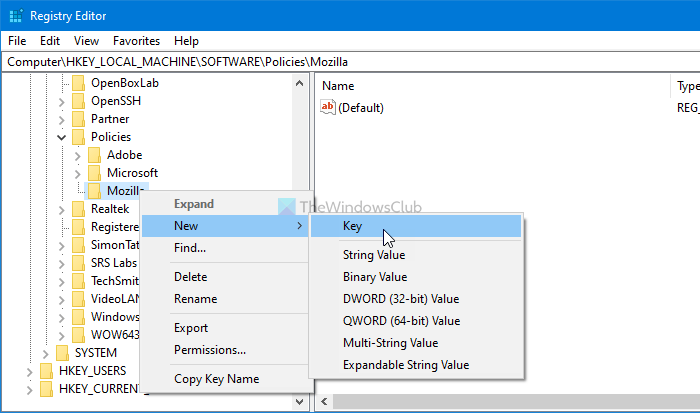
Task: Click the tree pane scroll up arrow
Action: 300,83
